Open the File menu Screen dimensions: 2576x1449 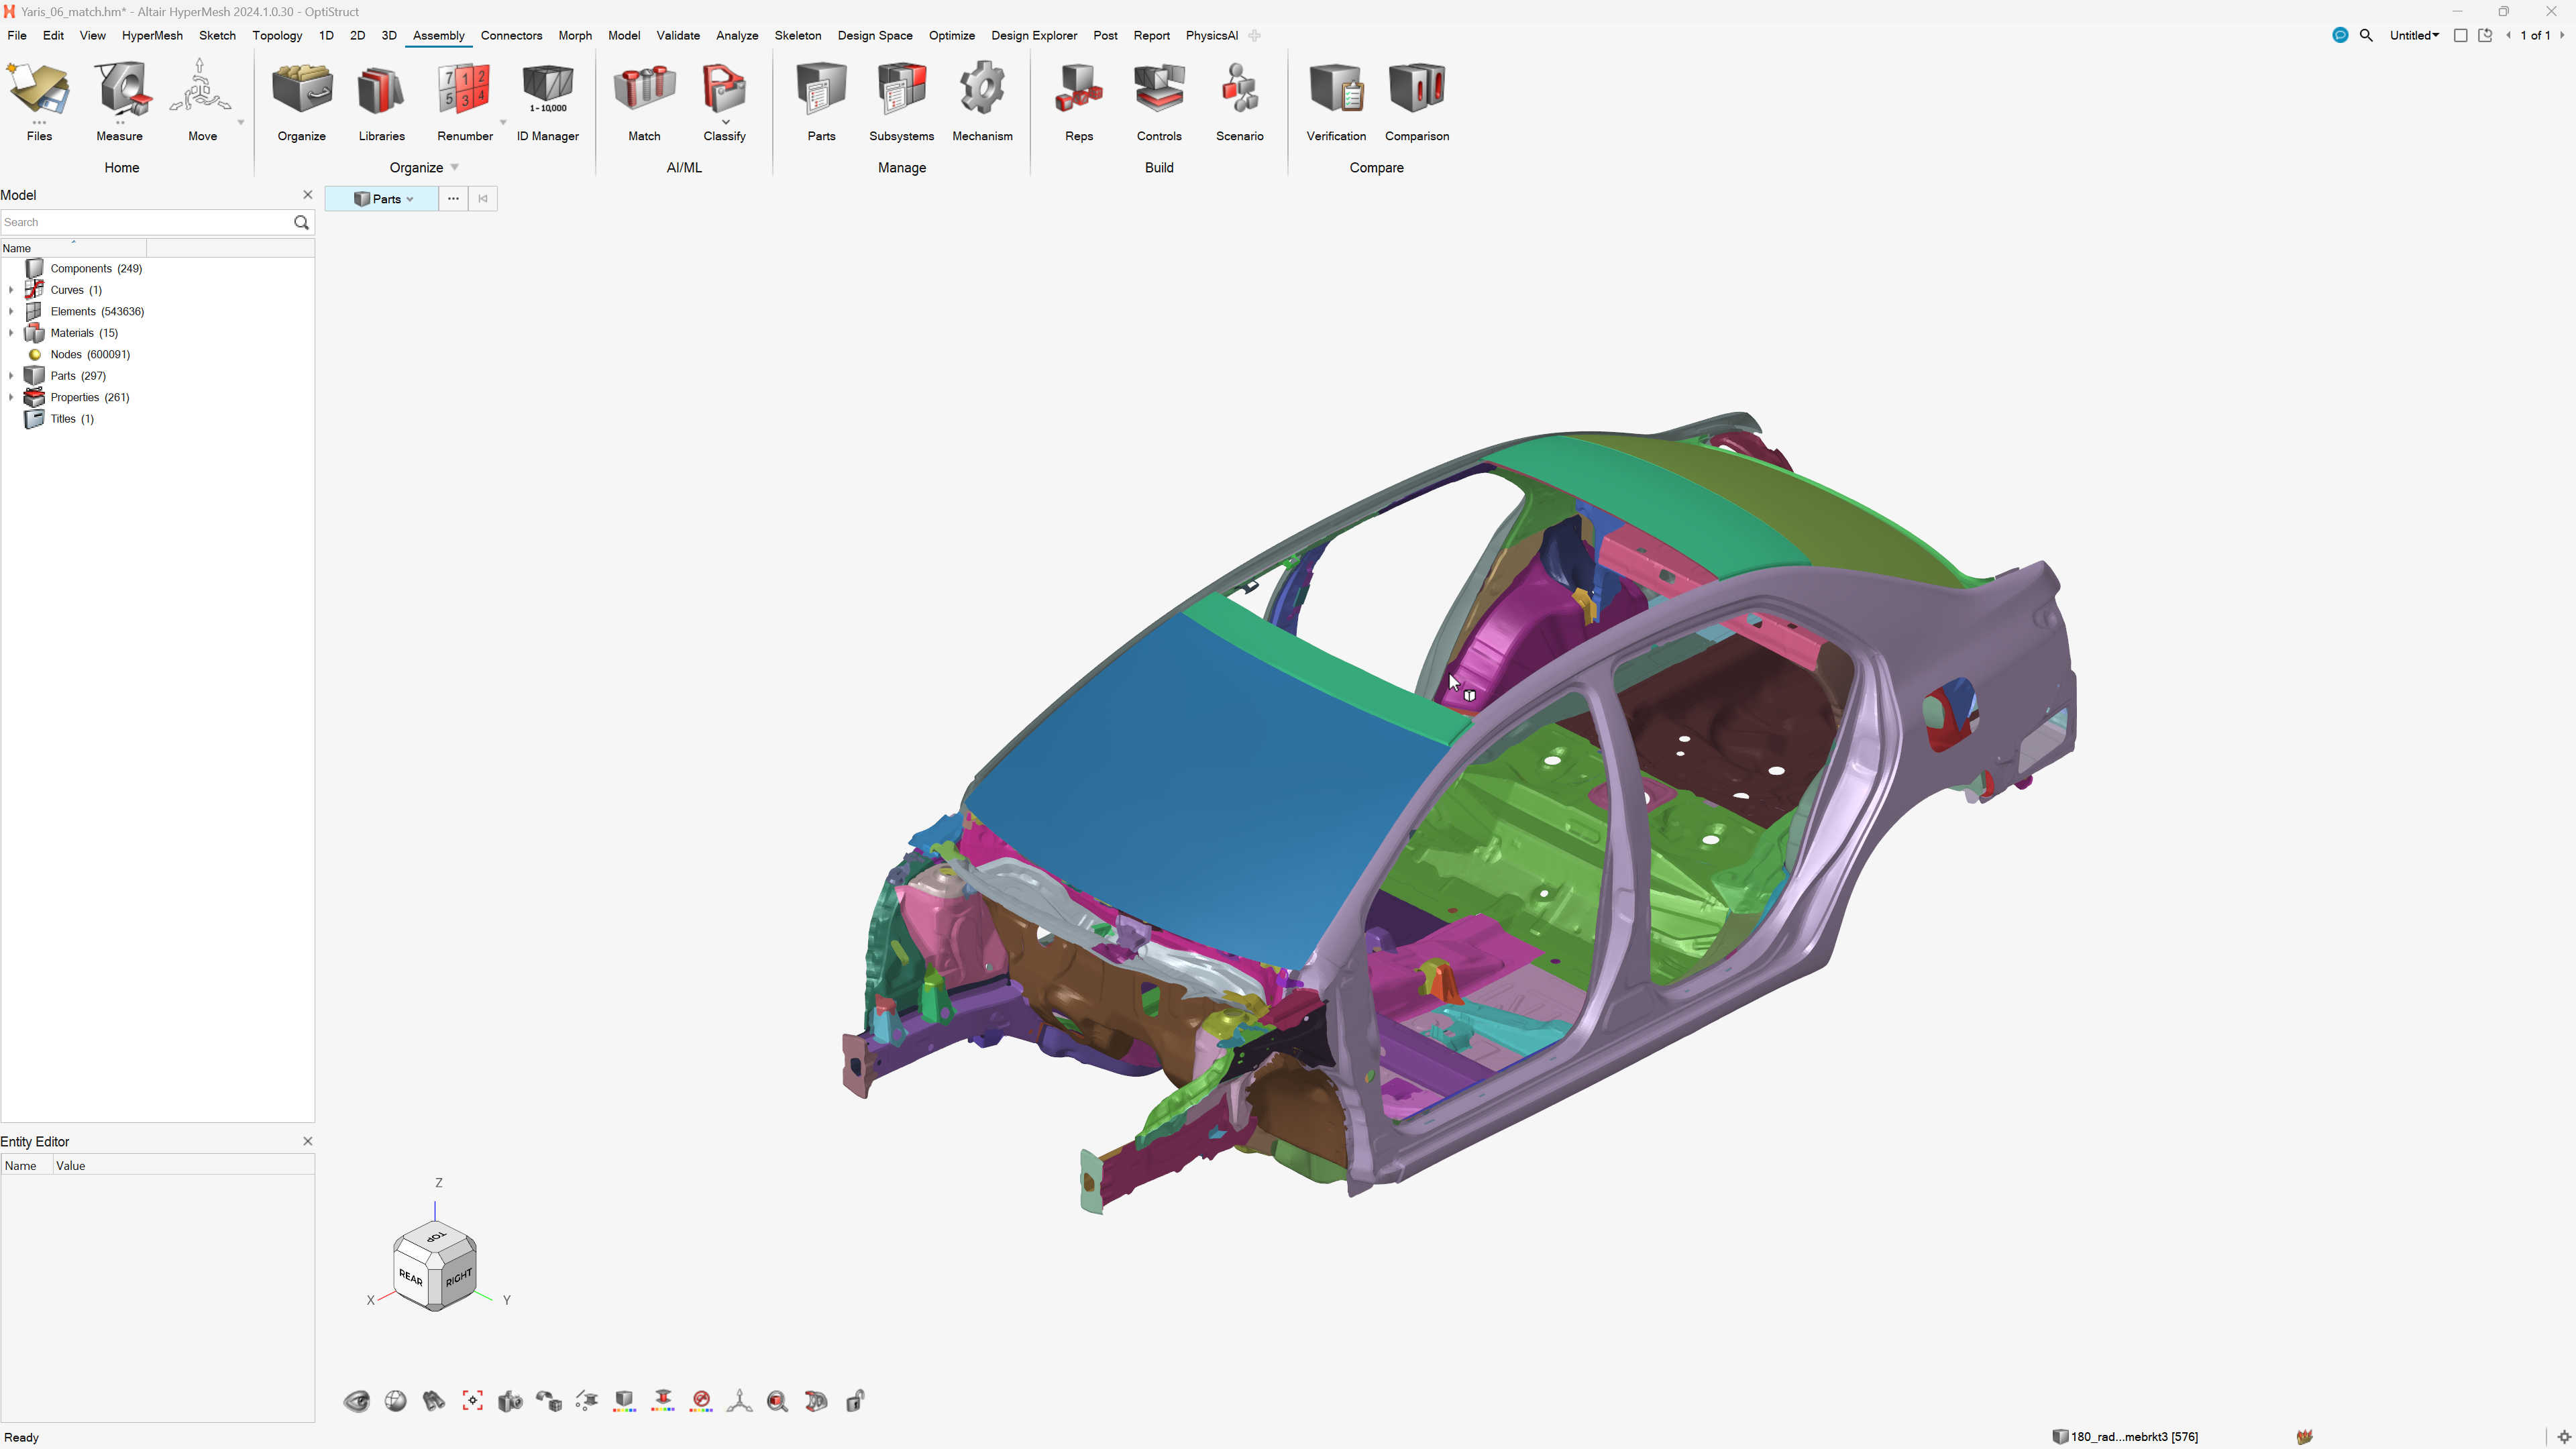[x=17, y=35]
